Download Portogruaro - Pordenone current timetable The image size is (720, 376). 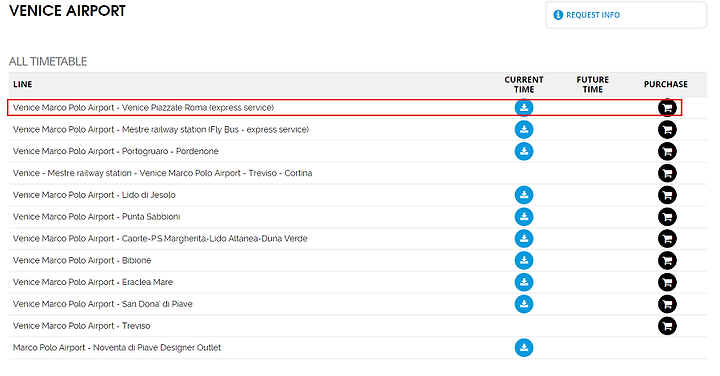pyautogui.click(x=523, y=151)
